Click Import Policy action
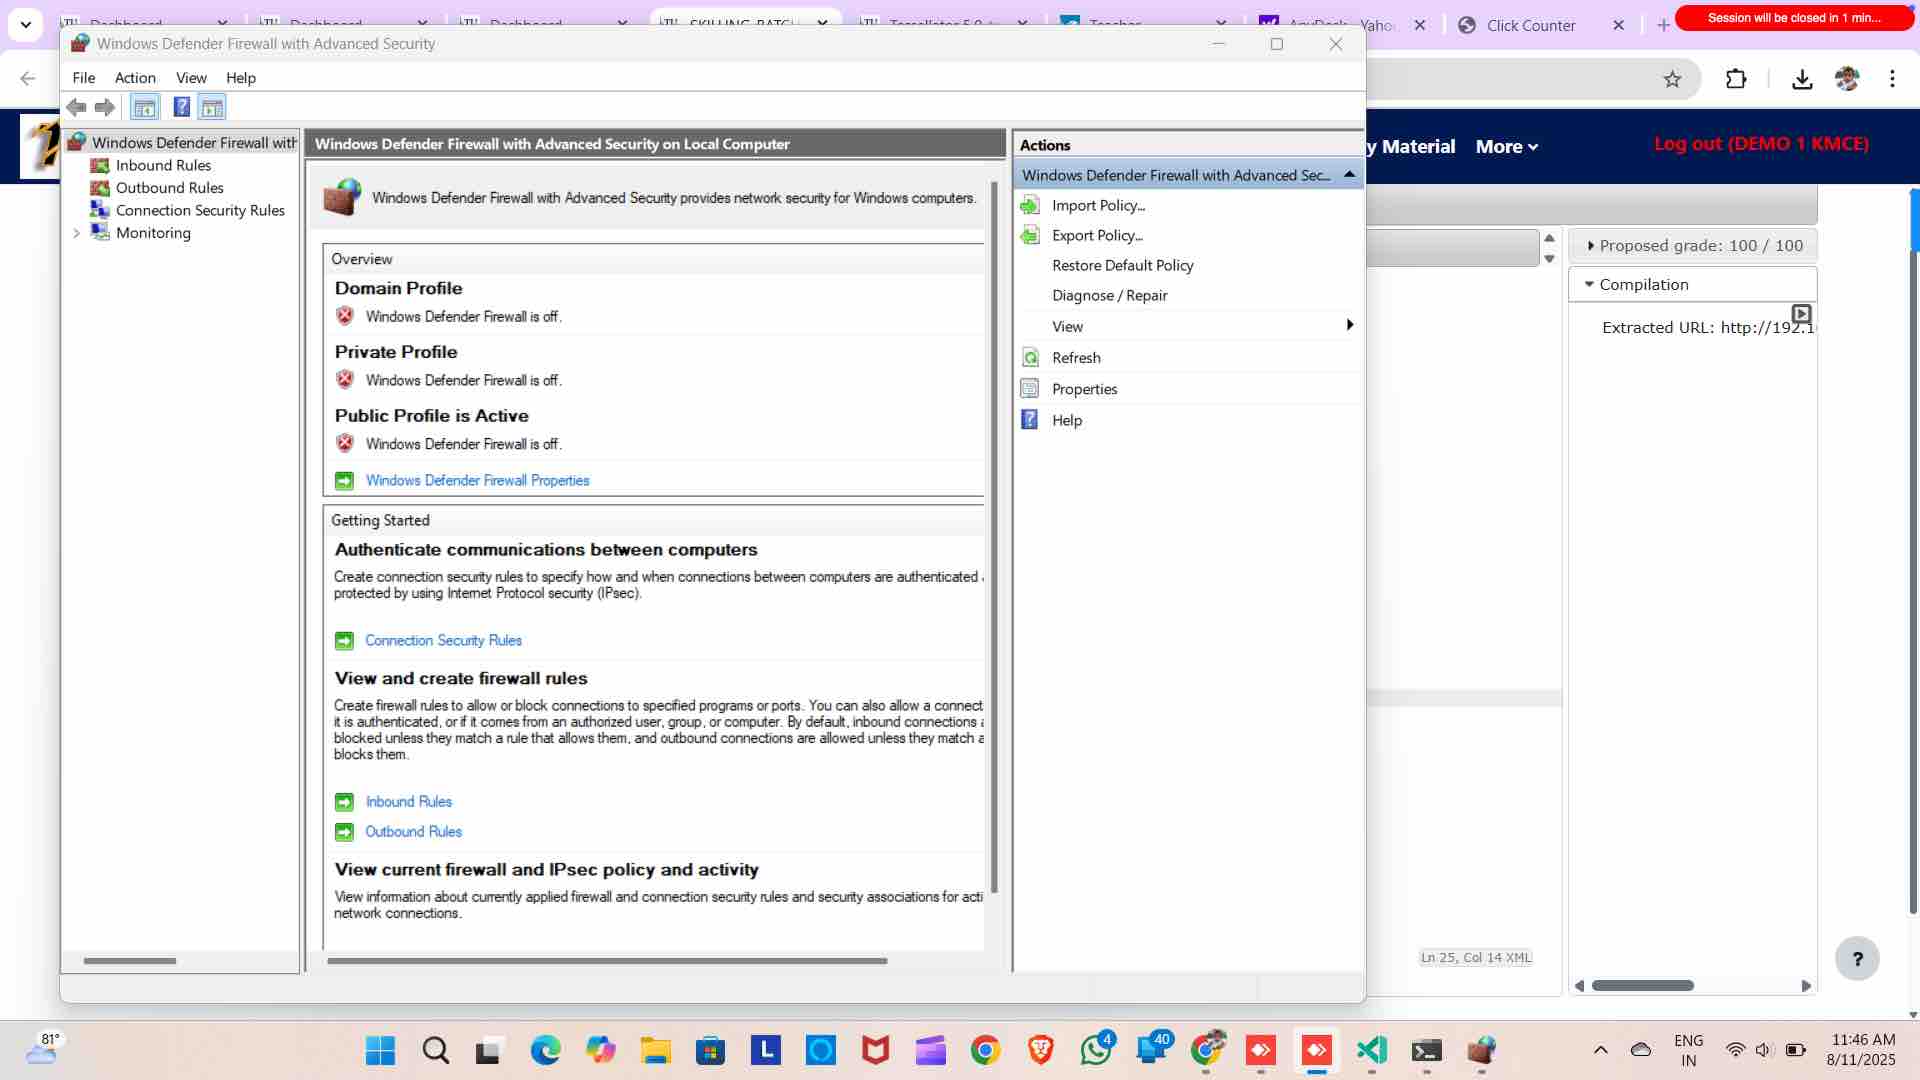The image size is (1920, 1080). tap(1098, 206)
